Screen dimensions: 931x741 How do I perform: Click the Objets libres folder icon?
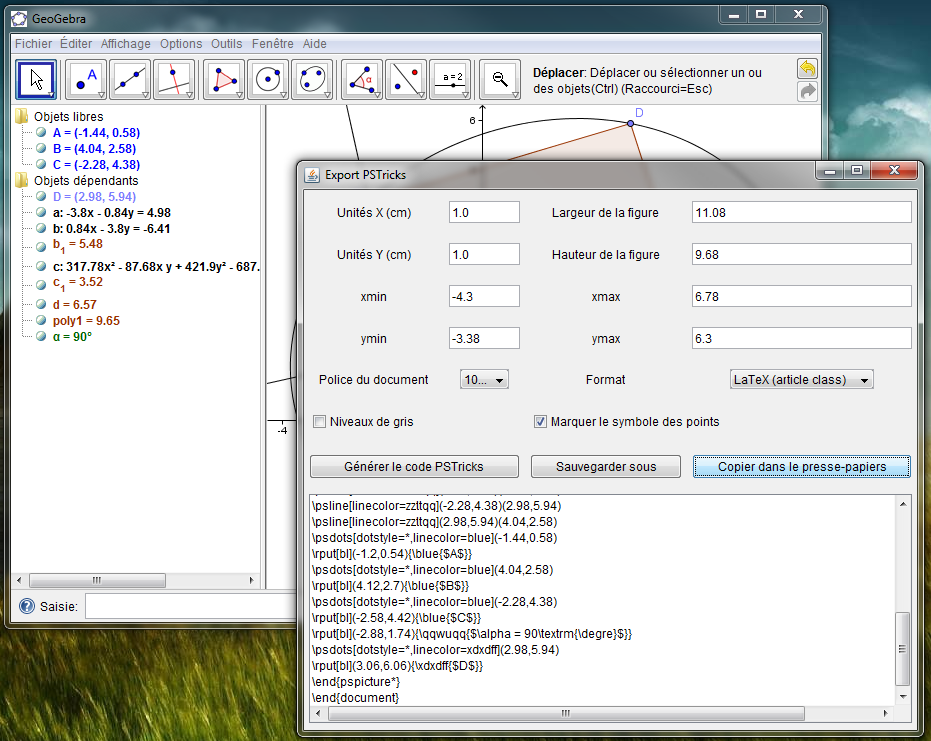tap(21, 116)
